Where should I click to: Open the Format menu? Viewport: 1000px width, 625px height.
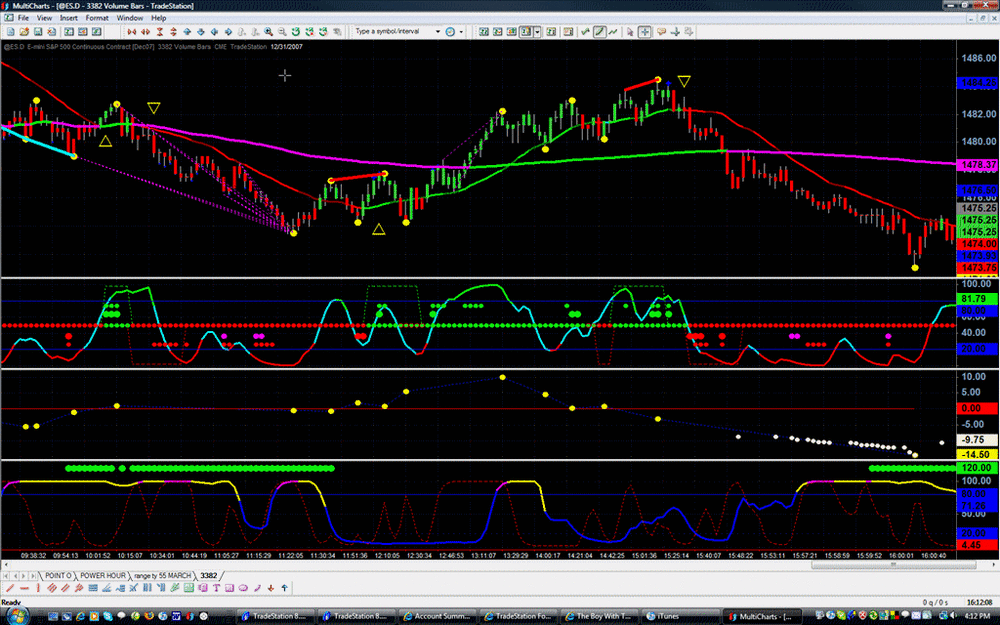97,18
